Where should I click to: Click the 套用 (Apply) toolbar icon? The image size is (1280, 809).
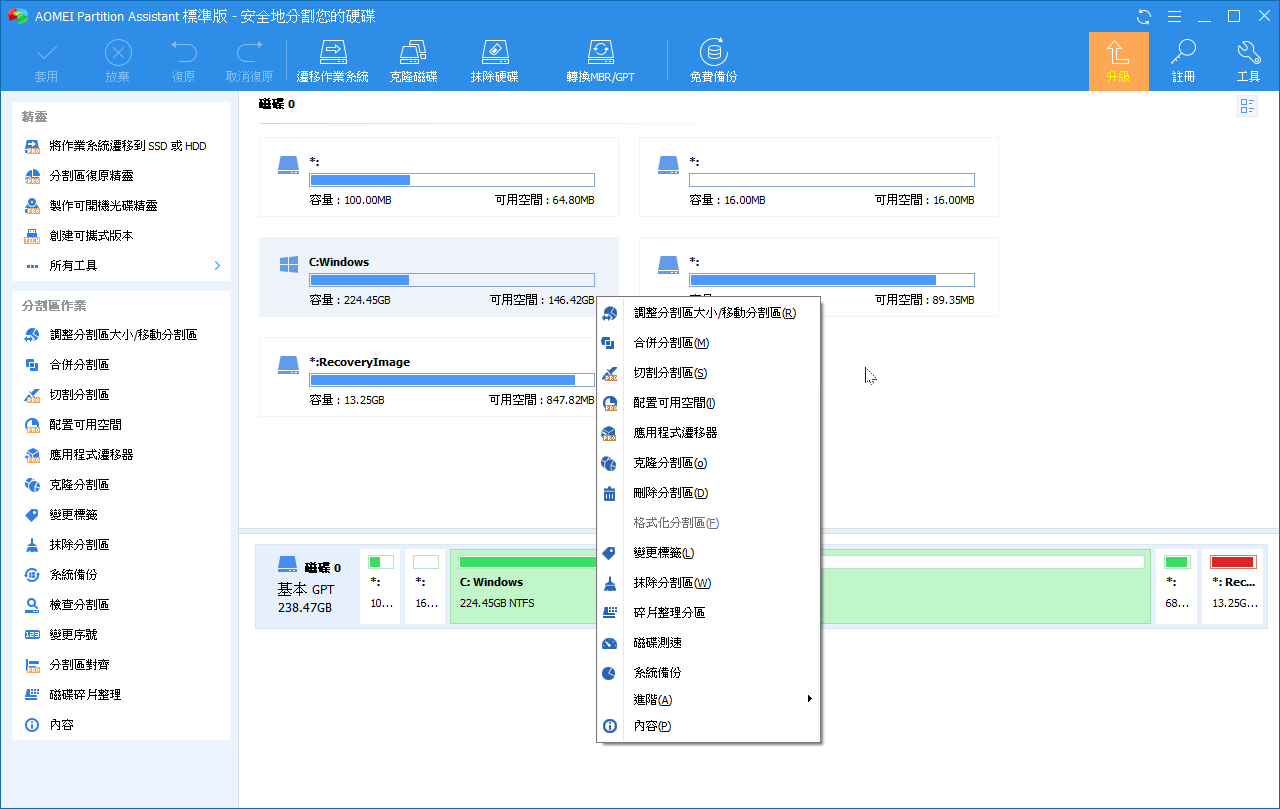[x=47, y=62]
